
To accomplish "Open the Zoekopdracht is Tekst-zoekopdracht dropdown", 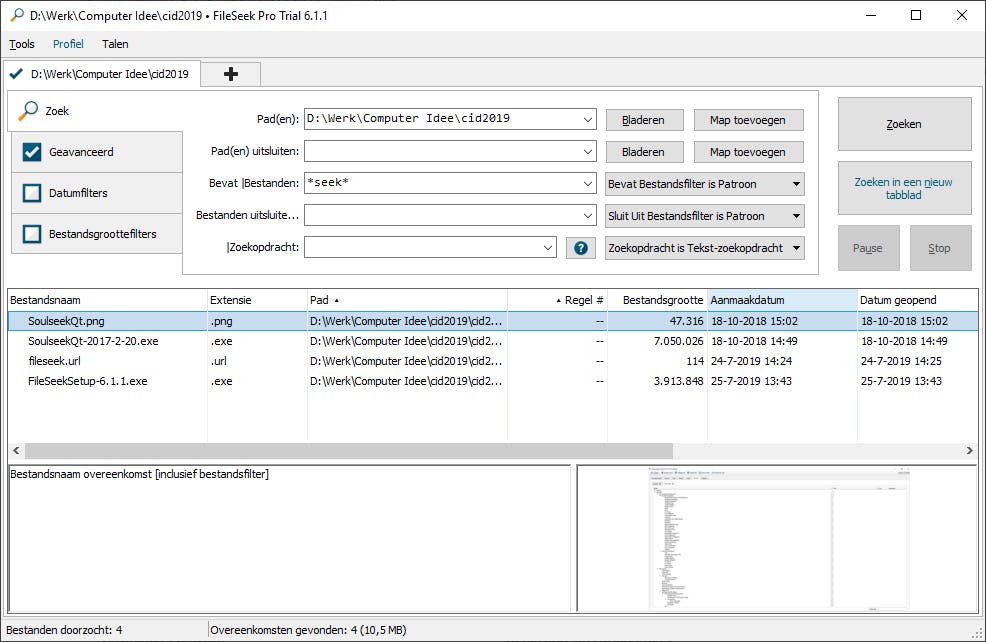I will [x=703, y=247].
